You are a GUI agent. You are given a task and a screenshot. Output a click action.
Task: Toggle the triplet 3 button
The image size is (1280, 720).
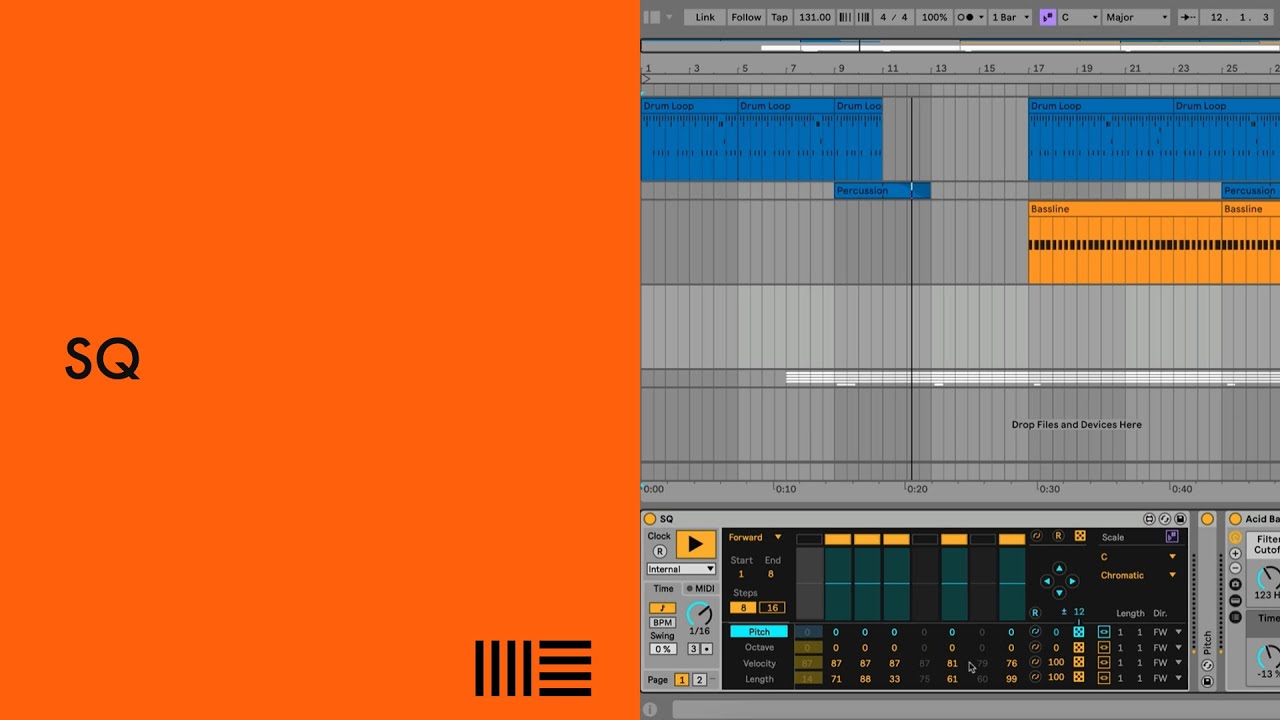click(693, 649)
